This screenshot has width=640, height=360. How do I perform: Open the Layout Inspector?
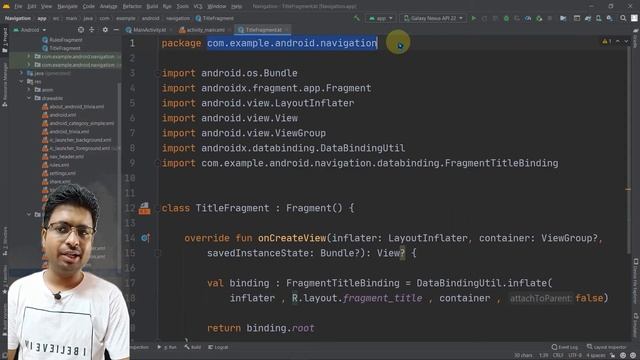(606, 347)
